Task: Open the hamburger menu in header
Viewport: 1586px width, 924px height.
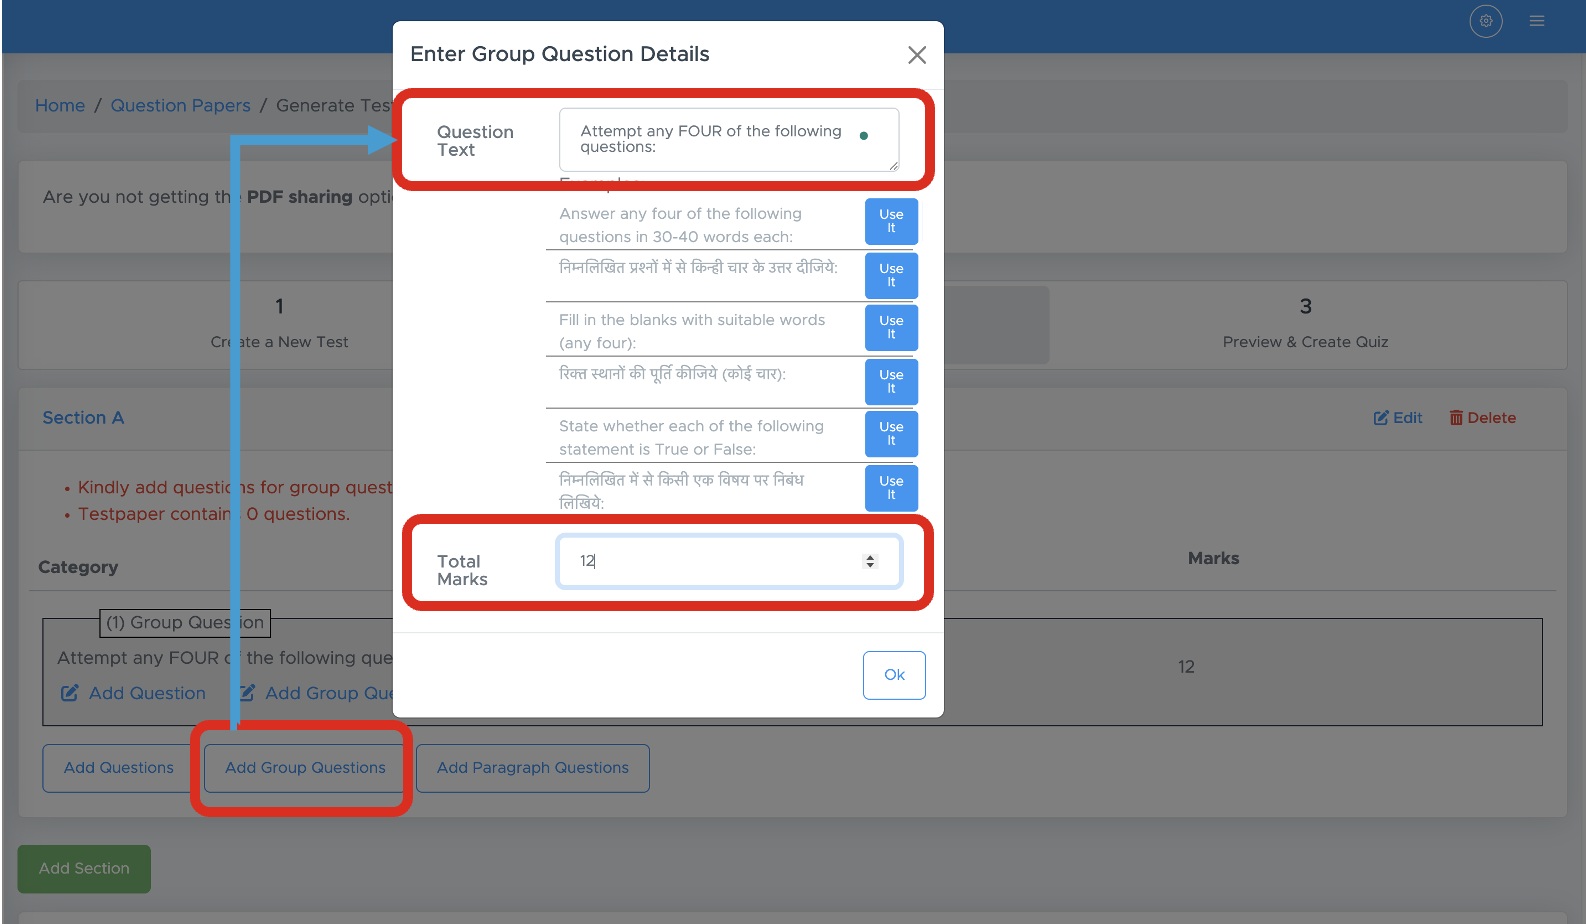Action: (x=1537, y=21)
